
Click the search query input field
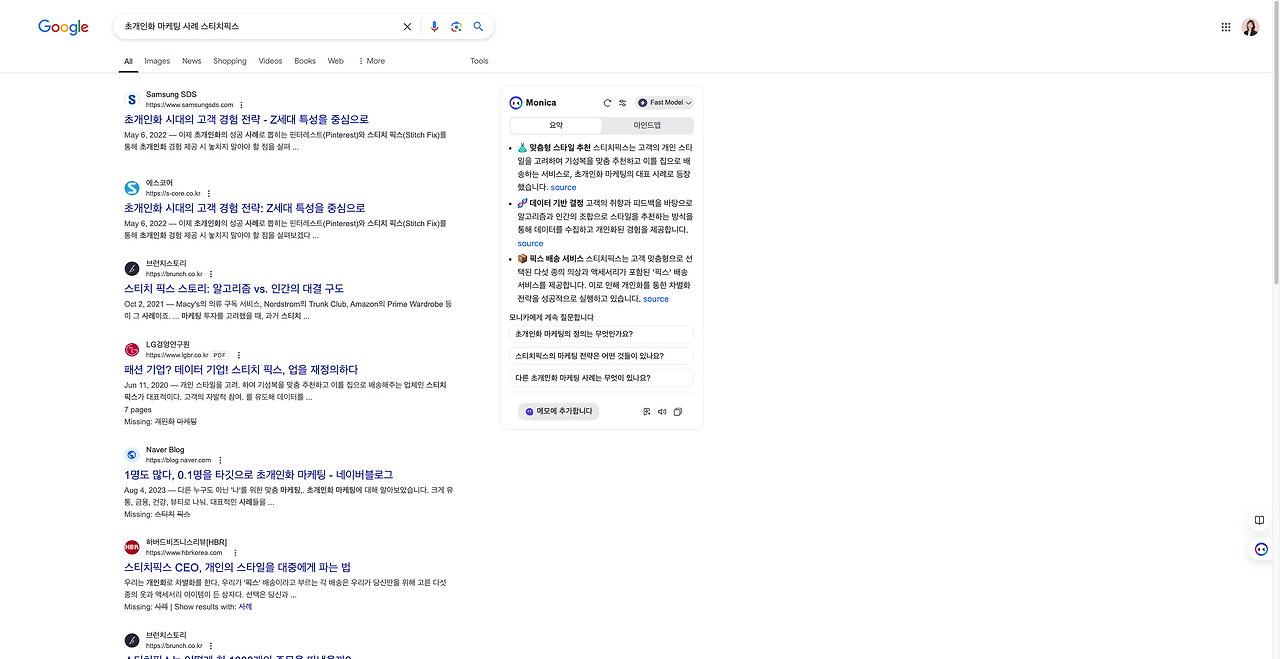pyautogui.click(x=258, y=26)
